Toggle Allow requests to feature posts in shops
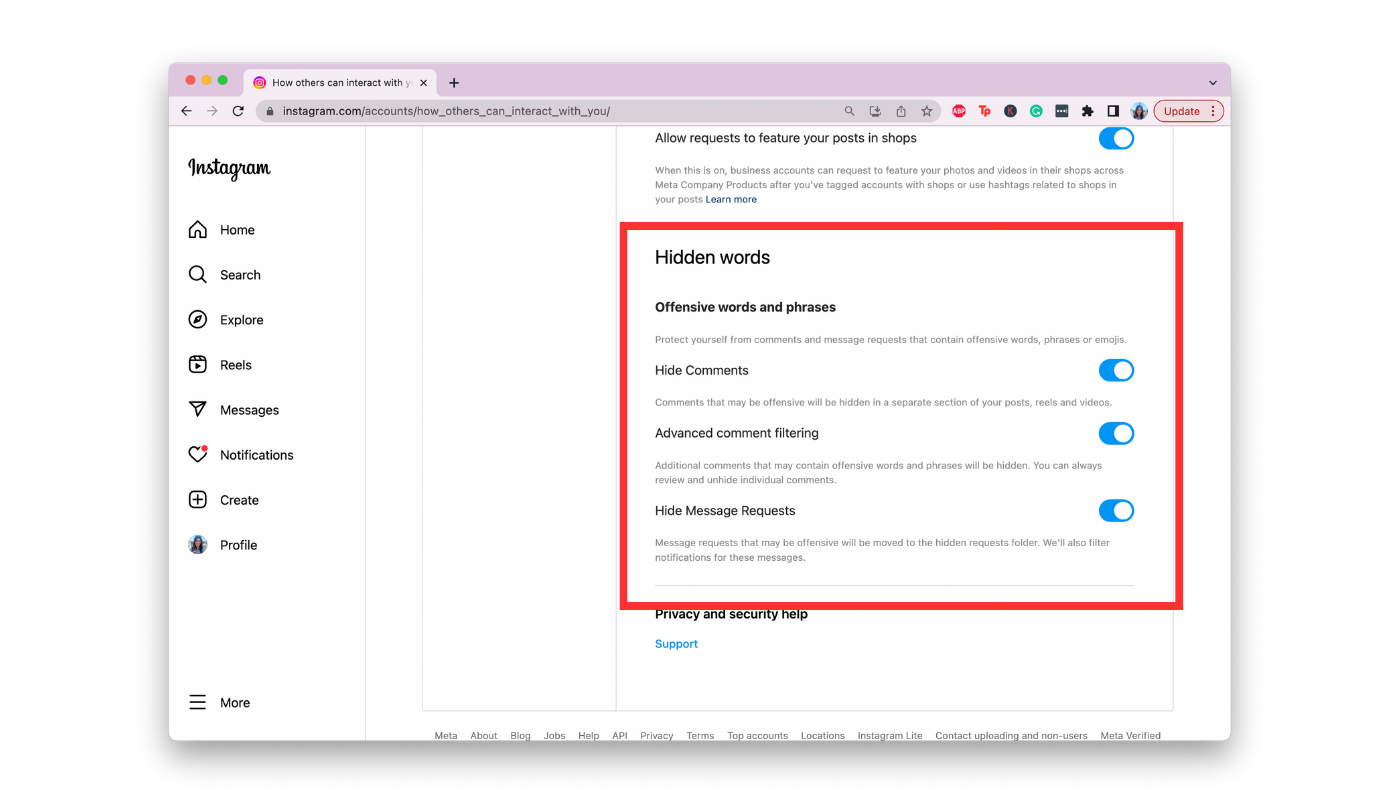1400x800 pixels. pyautogui.click(x=1116, y=138)
